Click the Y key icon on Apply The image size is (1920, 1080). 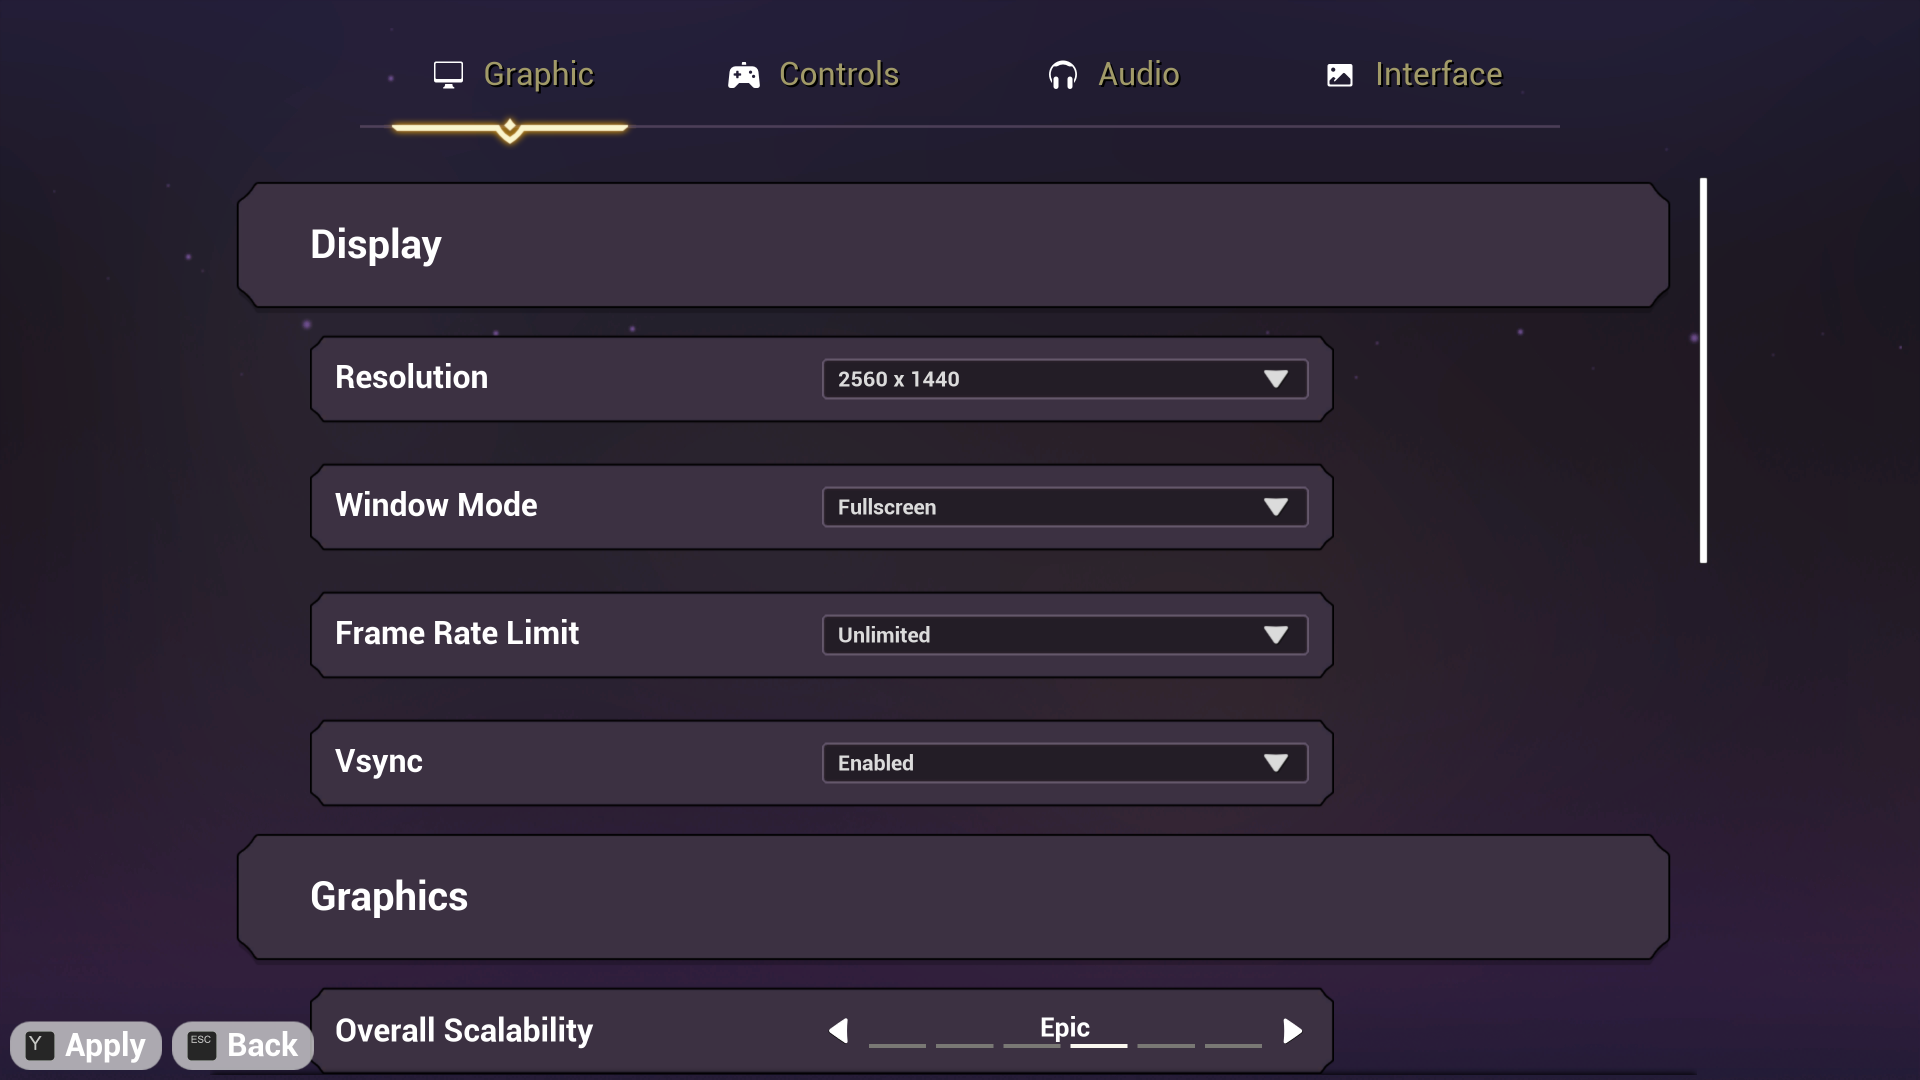point(39,1046)
